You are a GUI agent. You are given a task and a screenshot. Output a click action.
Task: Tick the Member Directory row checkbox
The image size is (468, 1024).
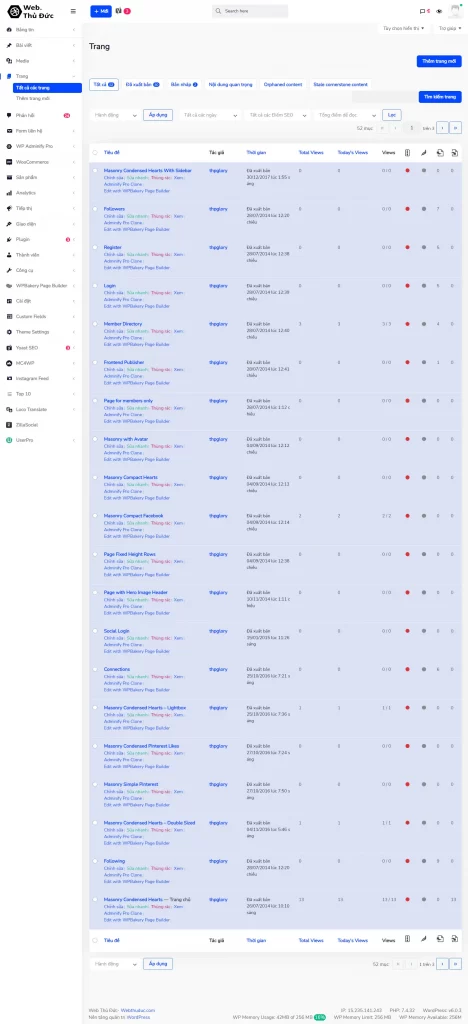pyautogui.click(x=95, y=324)
